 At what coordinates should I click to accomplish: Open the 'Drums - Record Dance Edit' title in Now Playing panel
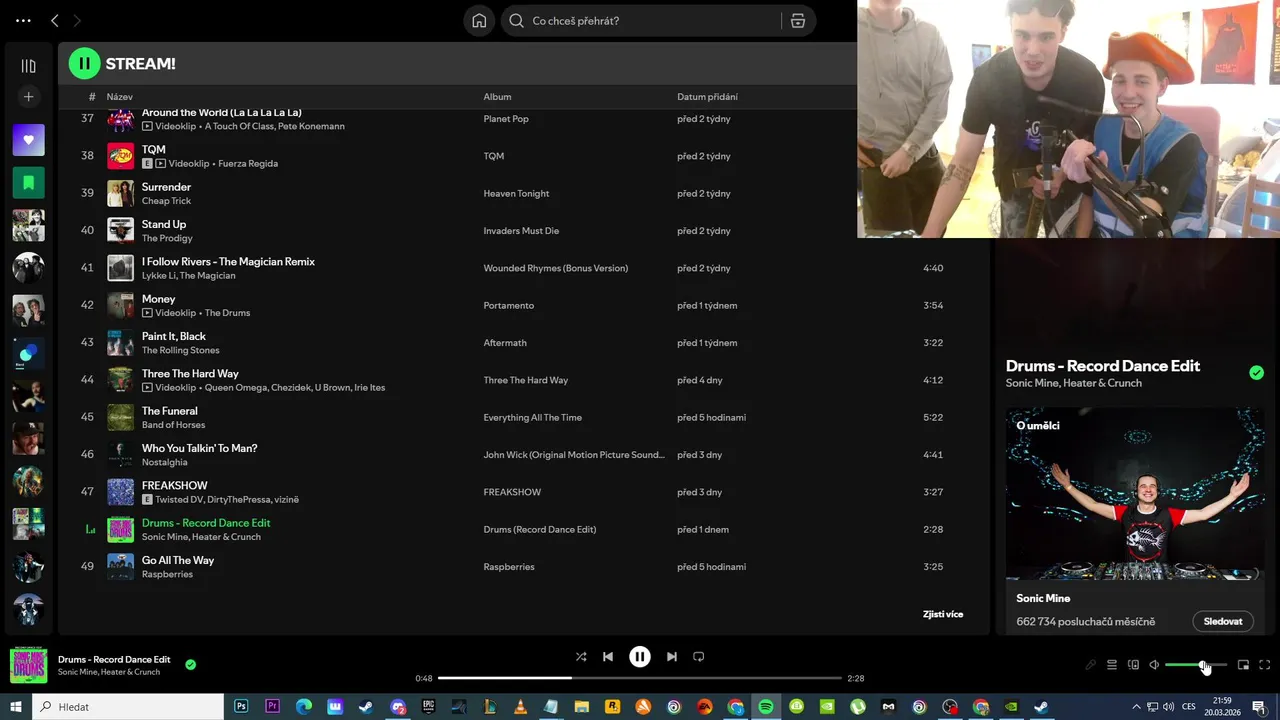pos(1103,366)
